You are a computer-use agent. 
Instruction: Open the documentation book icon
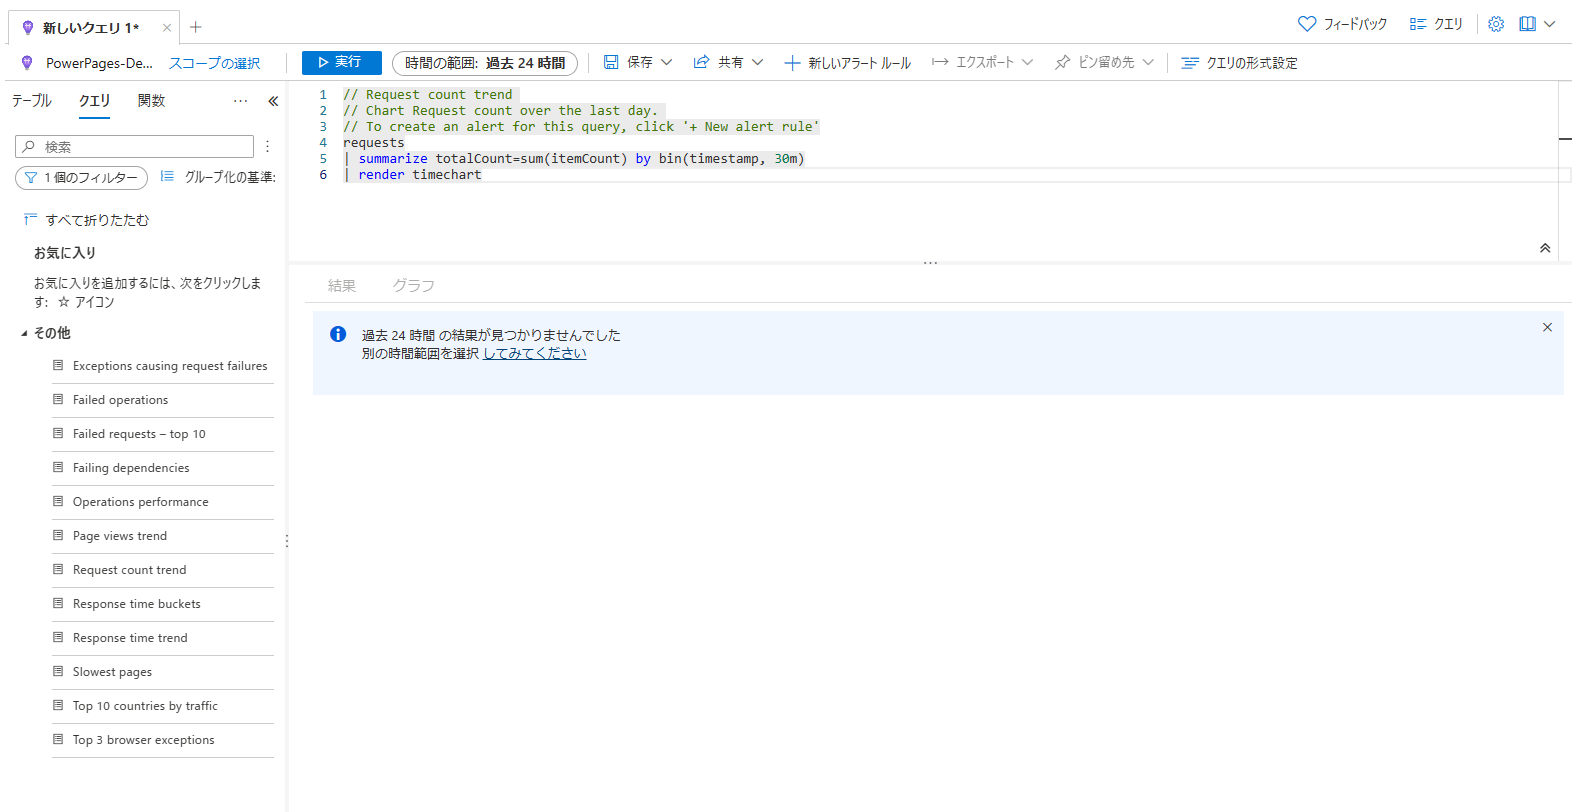pyautogui.click(x=1528, y=24)
